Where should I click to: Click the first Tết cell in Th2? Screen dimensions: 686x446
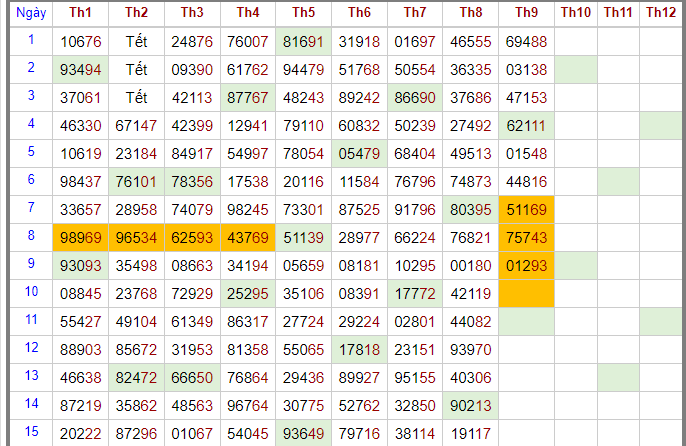click(x=137, y=41)
